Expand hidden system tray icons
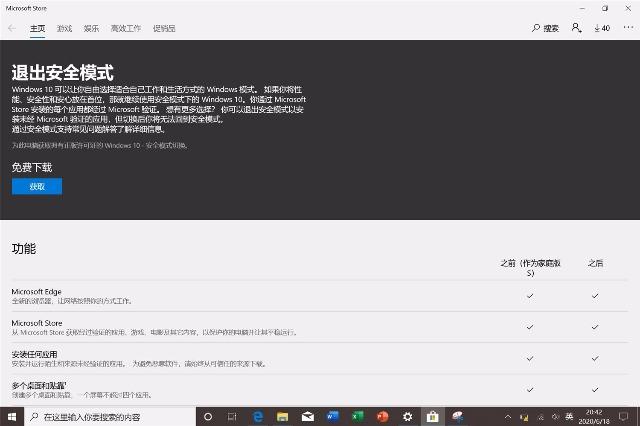640x426 pixels. point(508,417)
